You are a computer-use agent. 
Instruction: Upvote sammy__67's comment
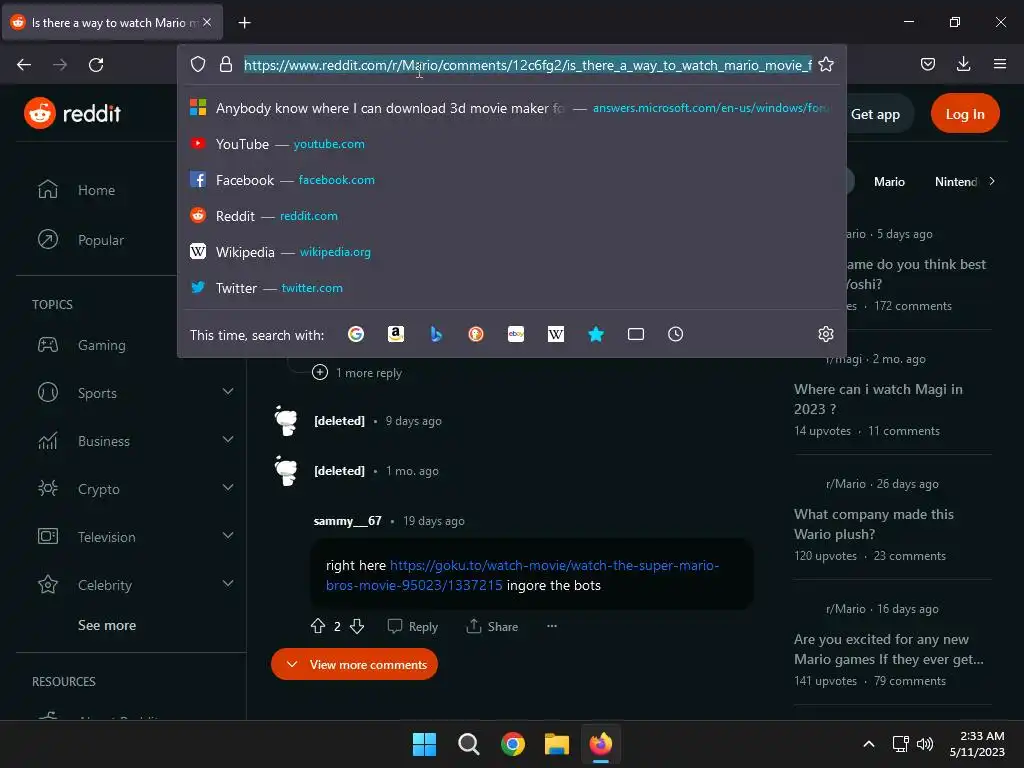coord(318,626)
